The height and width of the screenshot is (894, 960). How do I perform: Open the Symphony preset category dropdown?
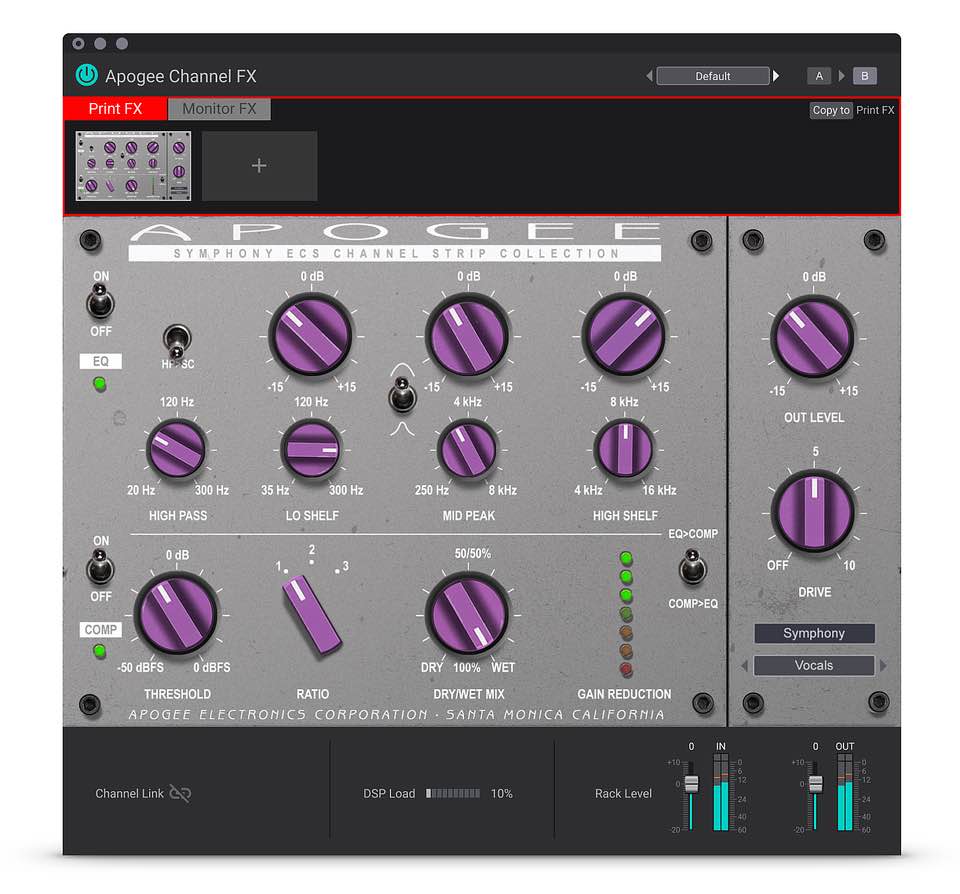tap(814, 633)
